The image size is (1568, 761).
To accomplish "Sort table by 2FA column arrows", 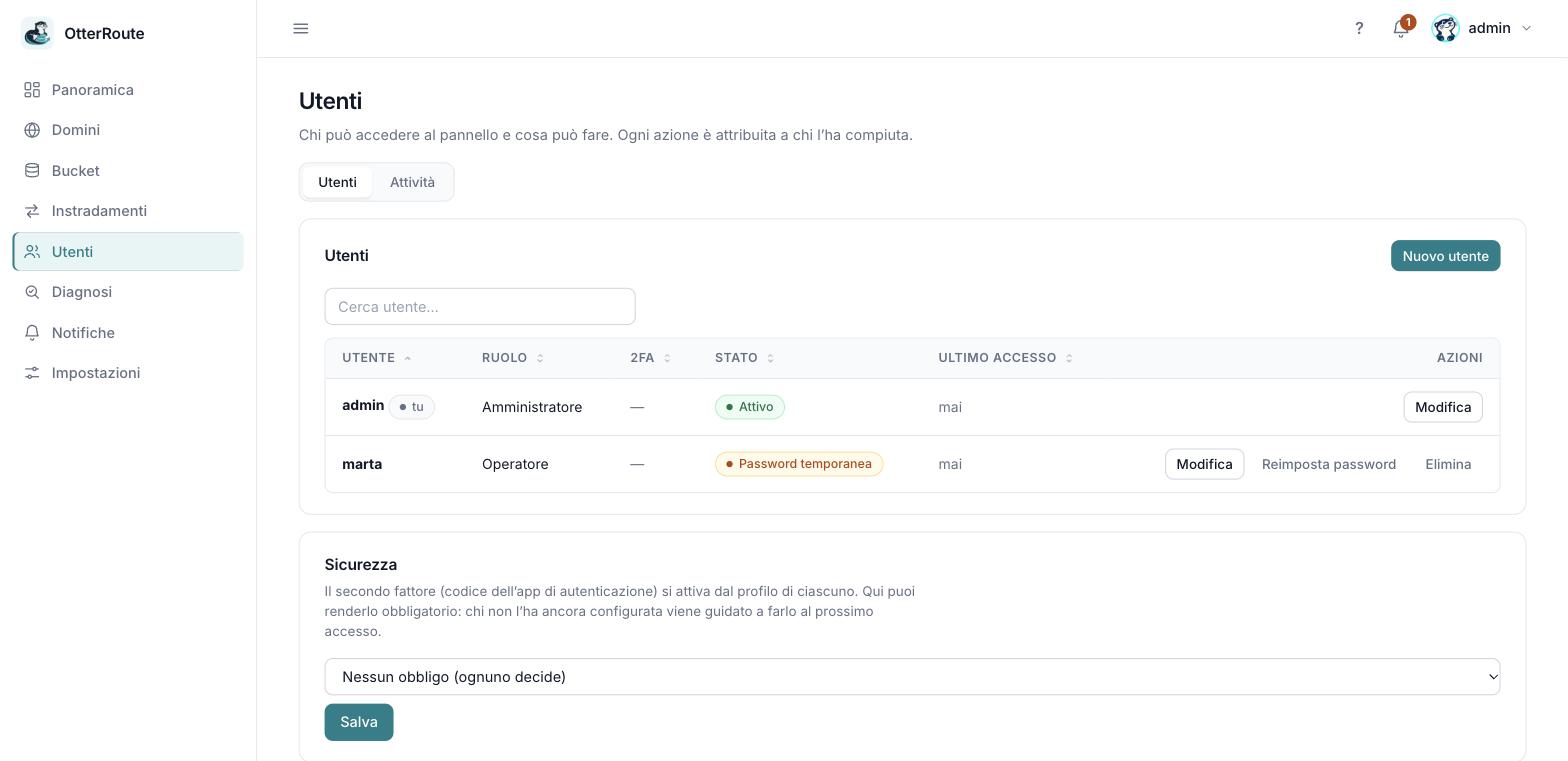I will (x=667, y=358).
